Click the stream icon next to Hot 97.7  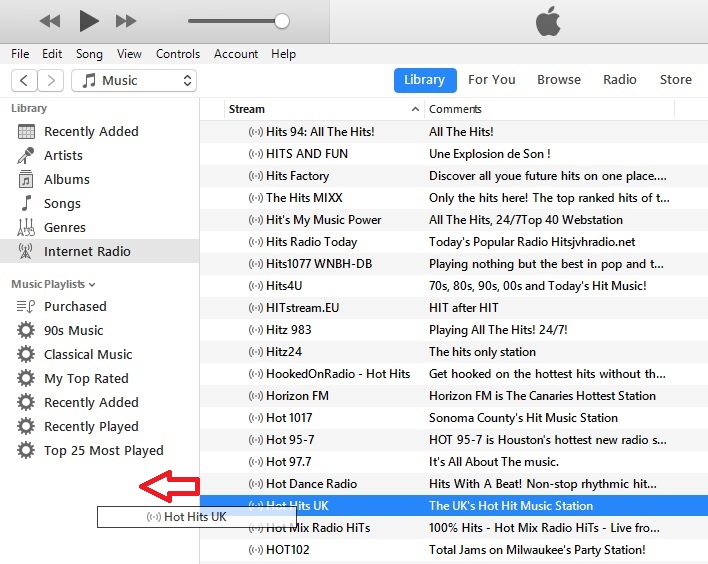[256, 462]
